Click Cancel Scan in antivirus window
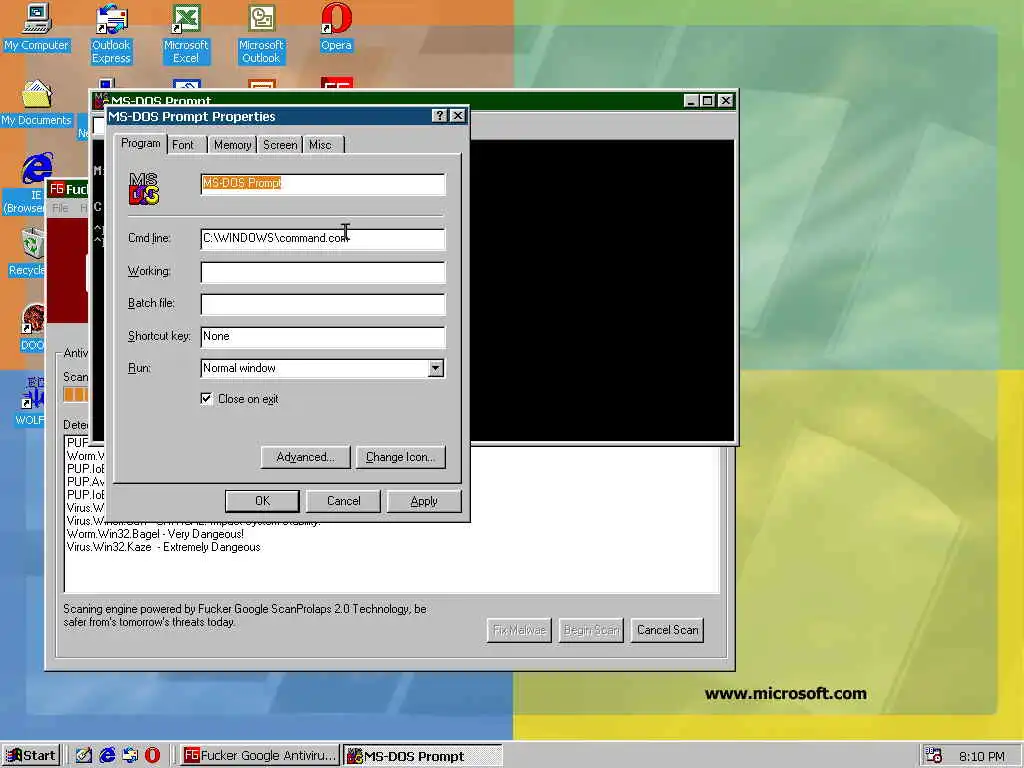1024x768 pixels. pyautogui.click(x=667, y=630)
